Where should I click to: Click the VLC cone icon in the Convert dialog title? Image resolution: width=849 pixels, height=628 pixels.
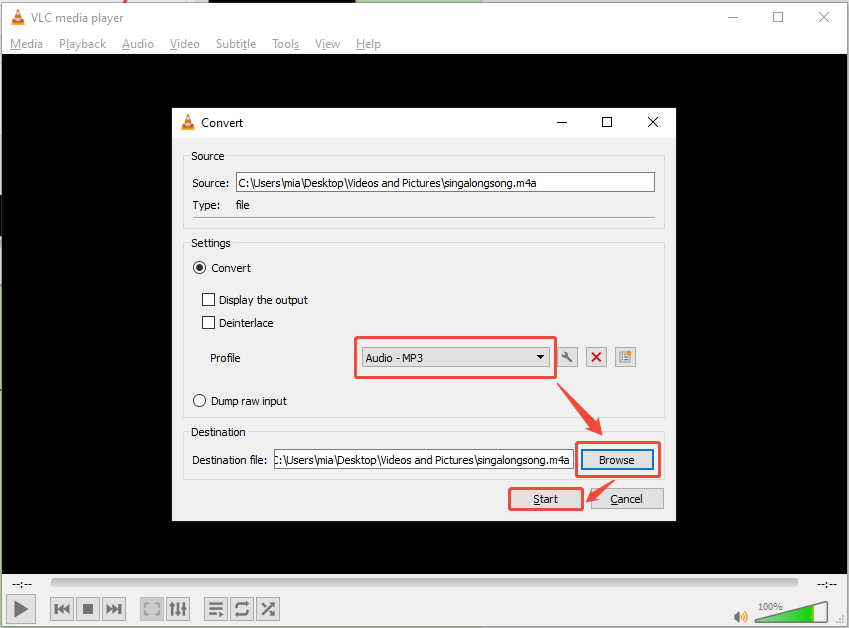tap(187, 122)
